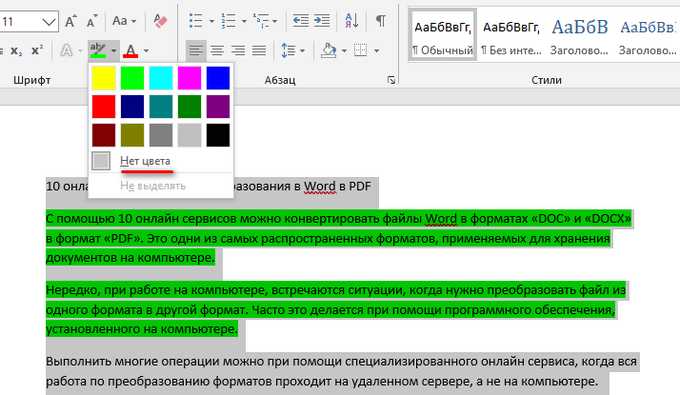
Task: Apply the red font color button
Action: [x=130, y=51]
